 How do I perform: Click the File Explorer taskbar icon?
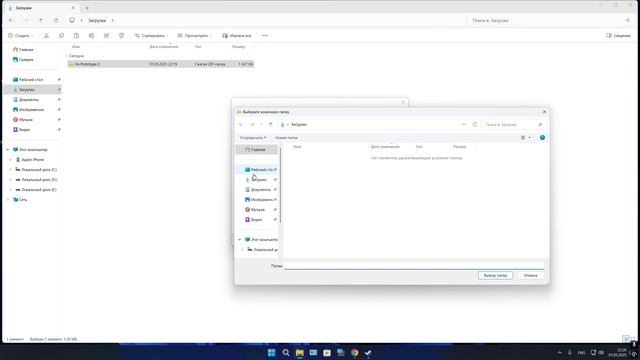[x=300, y=353]
